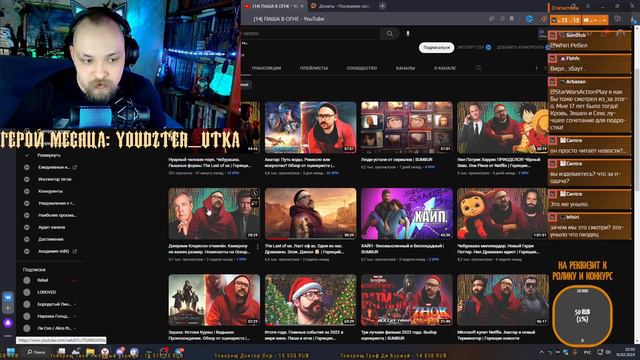Click the tray clock showing 22:33
The height and width of the screenshot is (360, 640).
[624, 352]
